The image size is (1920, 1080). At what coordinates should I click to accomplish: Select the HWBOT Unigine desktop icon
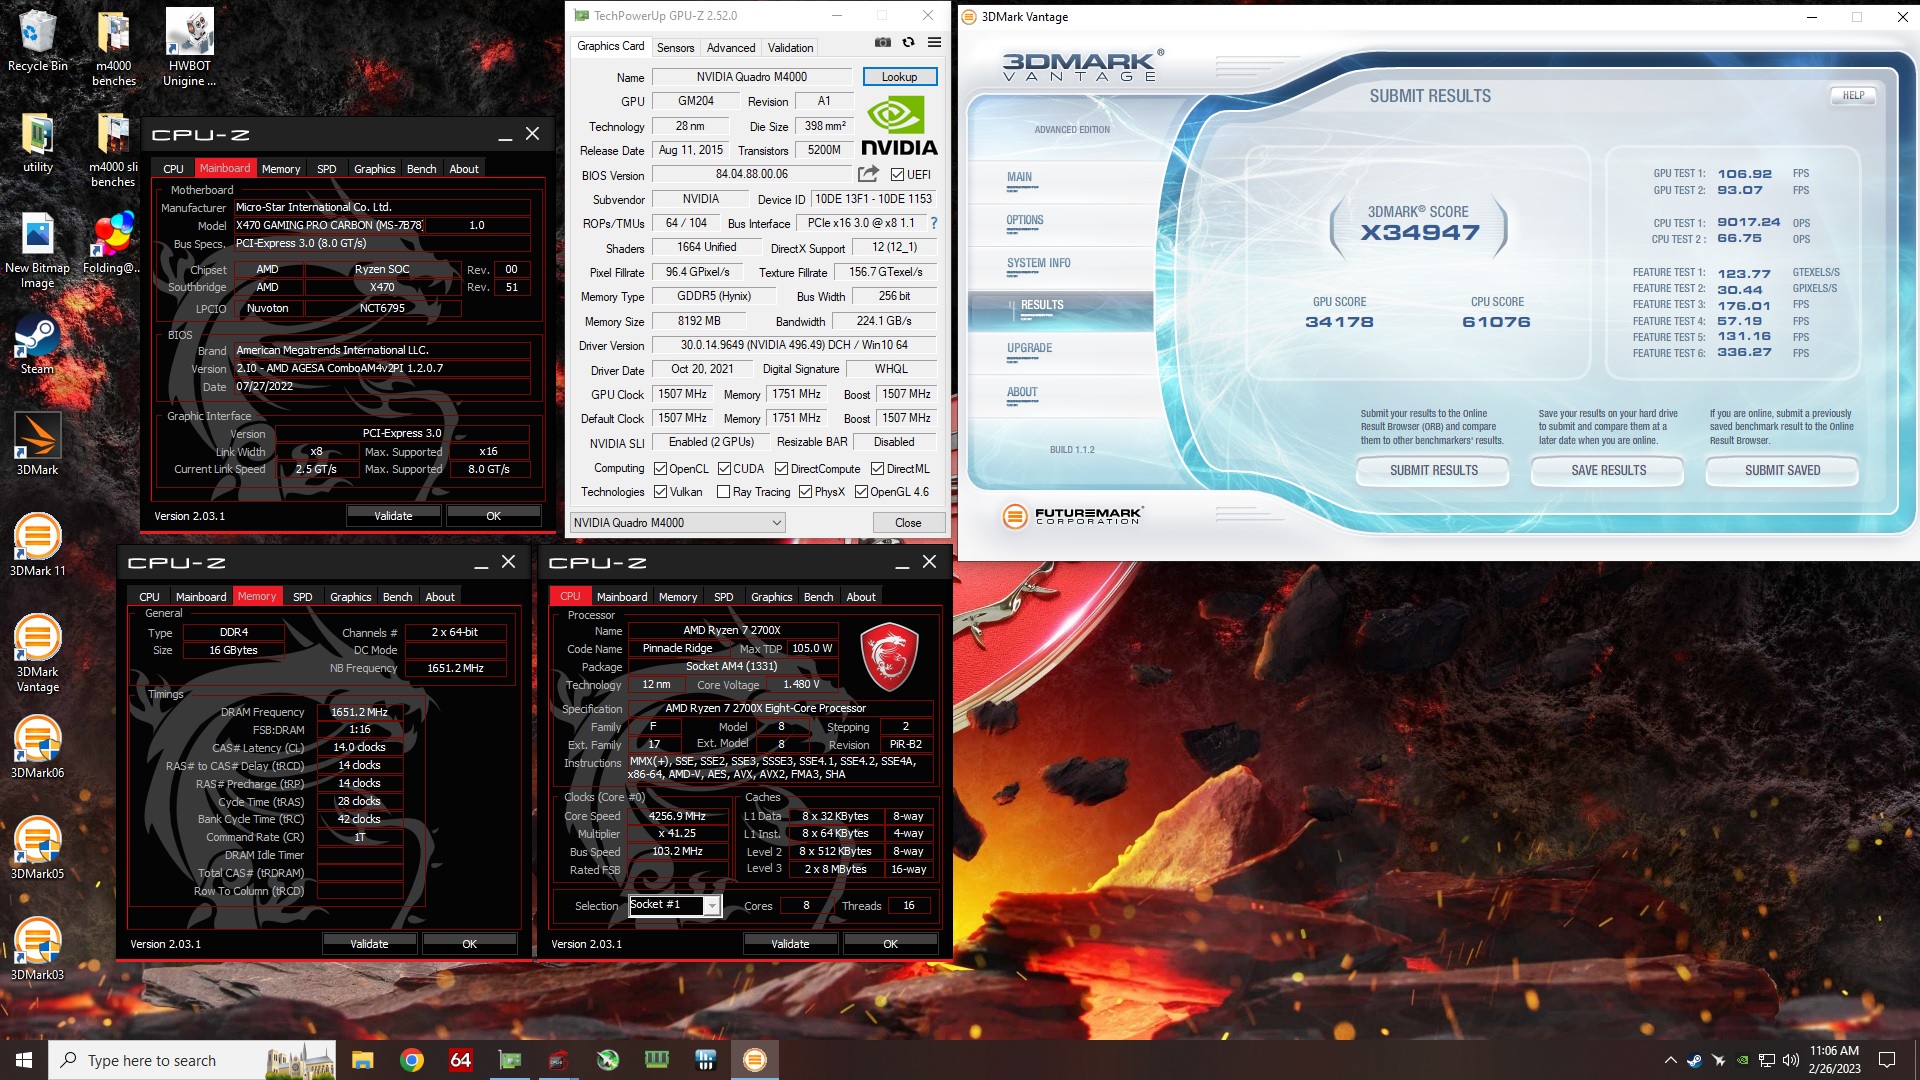tap(189, 48)
